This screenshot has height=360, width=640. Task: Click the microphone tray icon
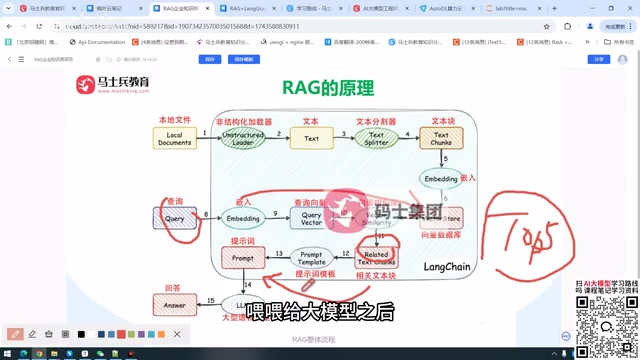pyautogui.click(x=564, y=354)
